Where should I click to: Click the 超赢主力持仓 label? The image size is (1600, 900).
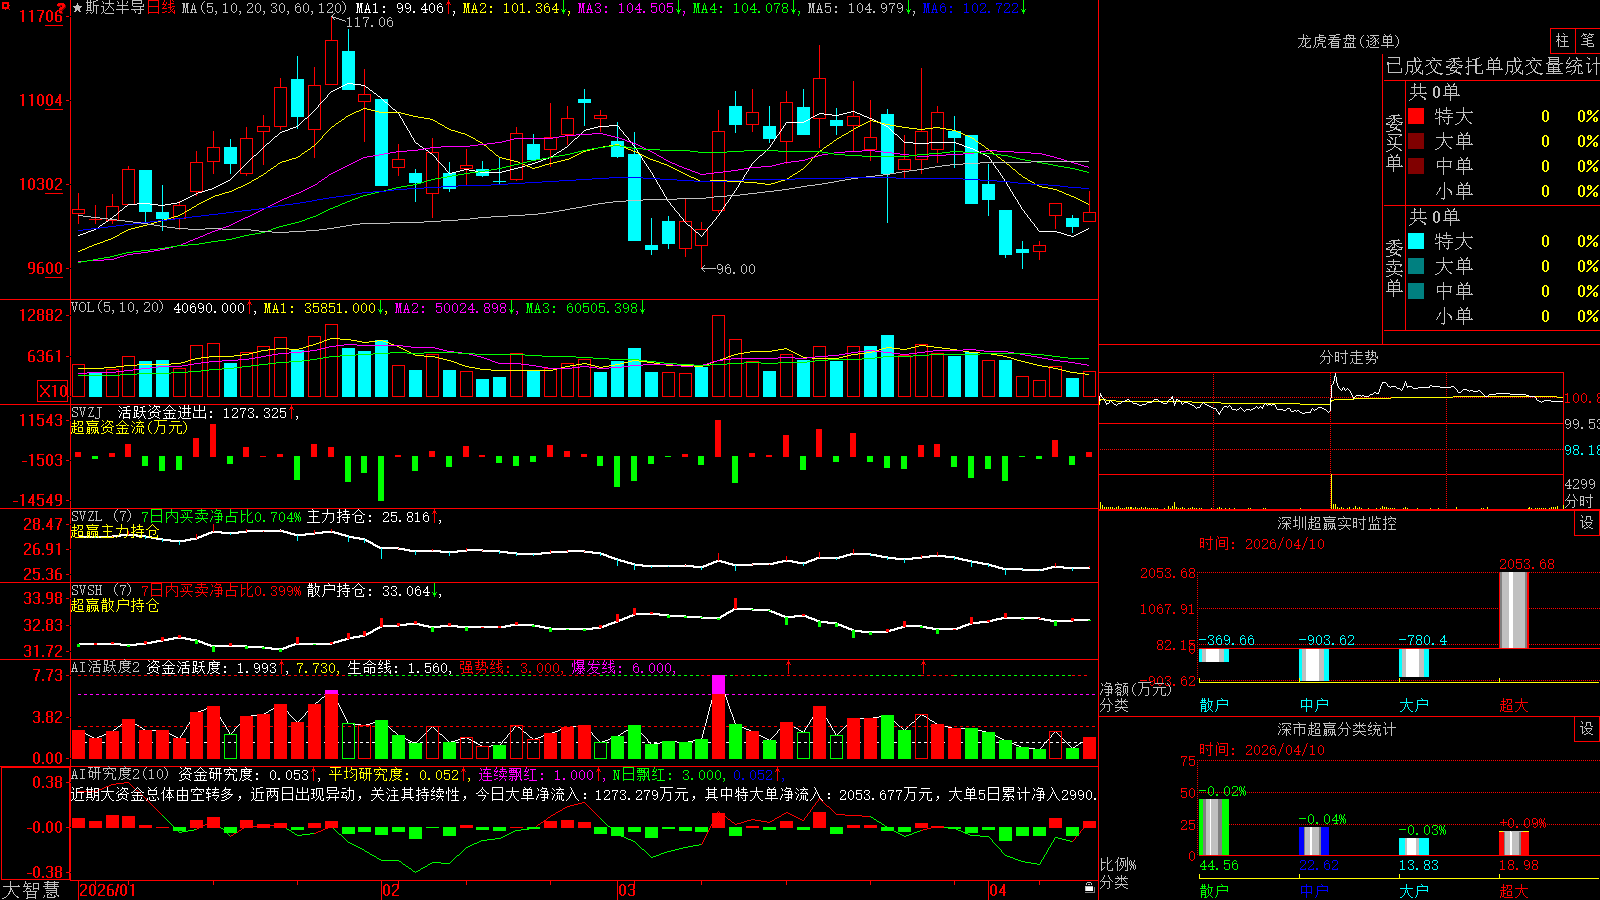coord(114,531)
